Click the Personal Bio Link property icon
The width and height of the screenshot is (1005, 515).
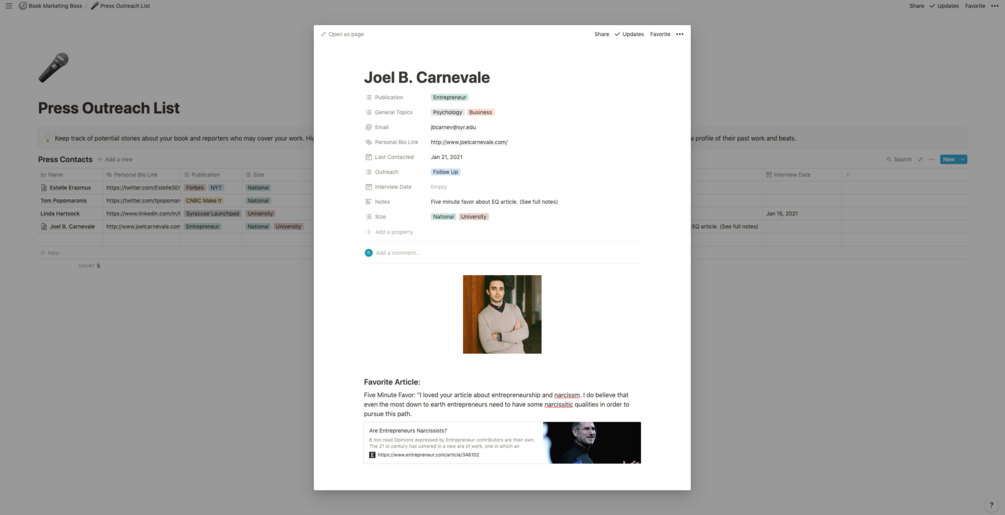[369, 142]
